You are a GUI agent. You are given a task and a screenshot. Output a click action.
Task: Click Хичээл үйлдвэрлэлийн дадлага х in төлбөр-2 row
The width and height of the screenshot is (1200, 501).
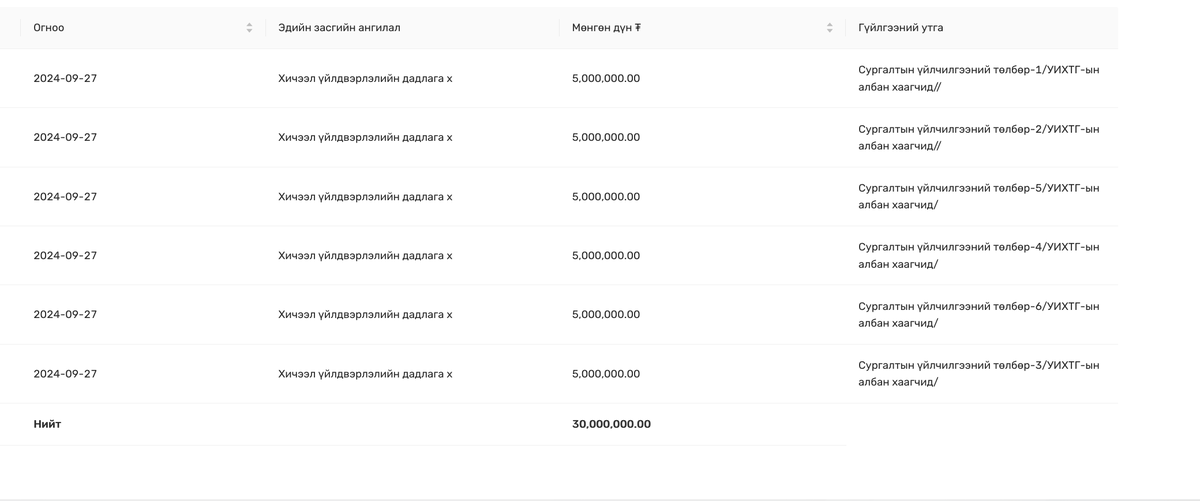(x=365, y=137)
